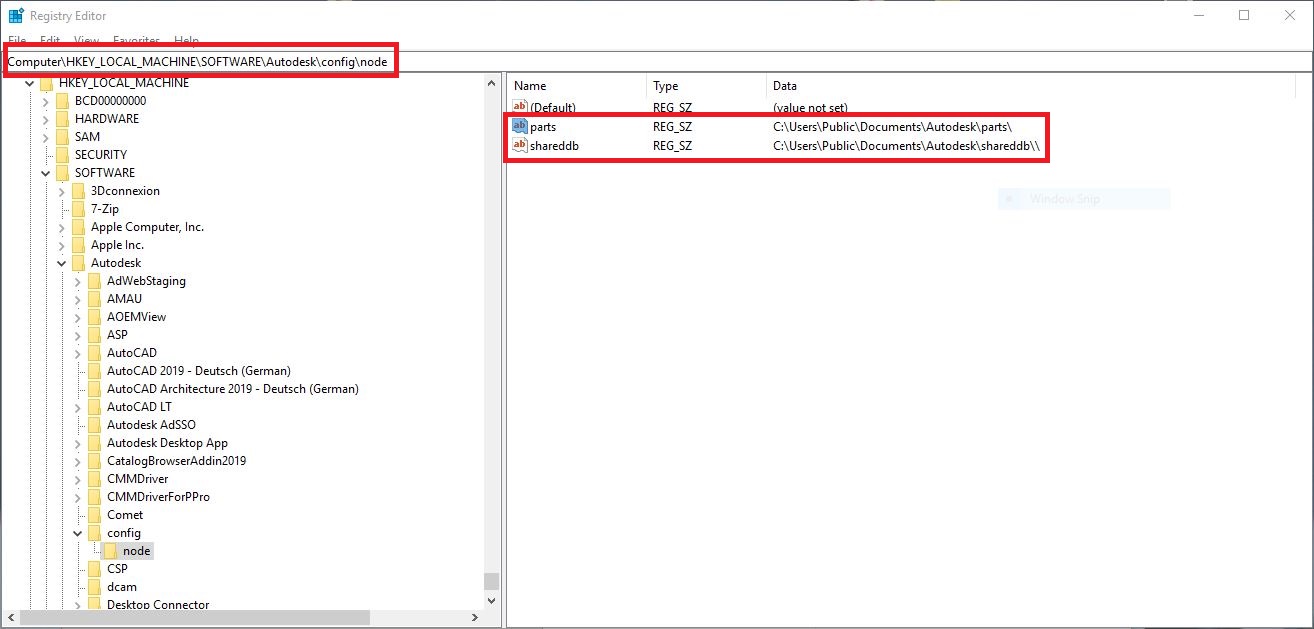Collapse the Autodesk key

click(x=62, y=262)
